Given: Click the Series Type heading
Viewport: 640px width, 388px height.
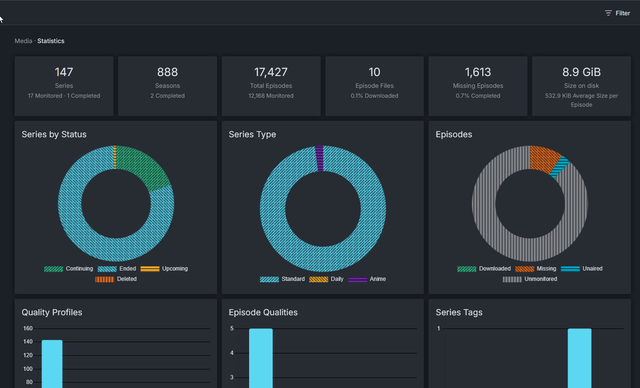Looking at the screenshot, I should click(252, 134).
